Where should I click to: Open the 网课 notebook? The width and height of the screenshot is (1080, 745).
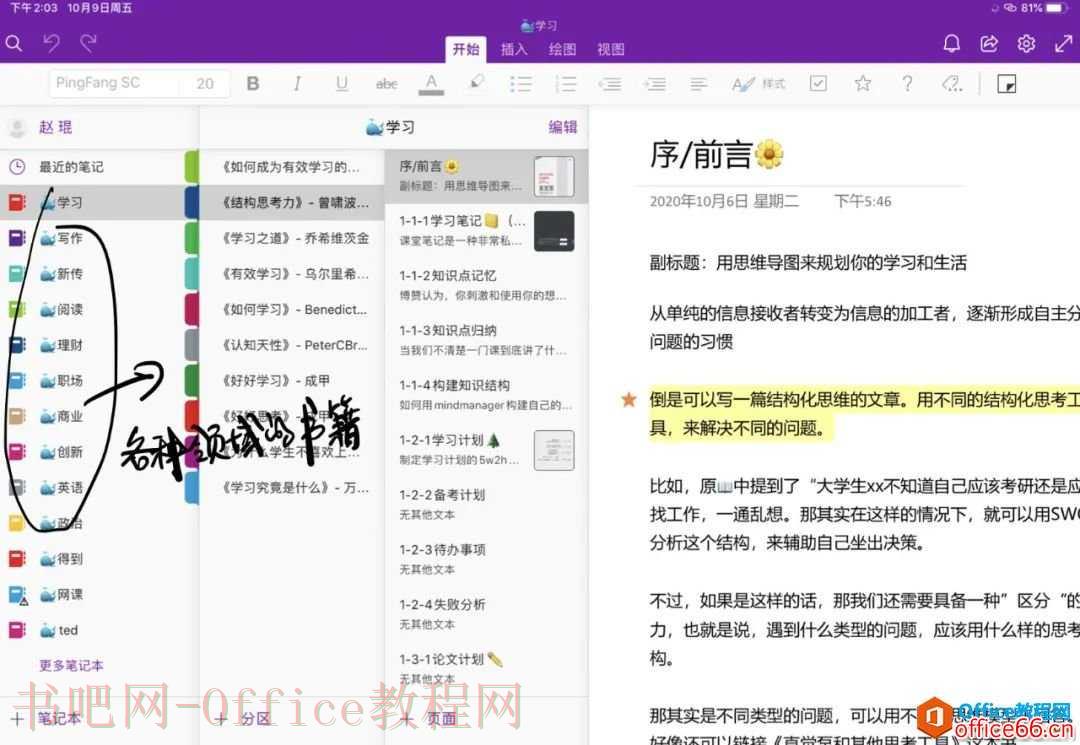(x=92, y=594)
